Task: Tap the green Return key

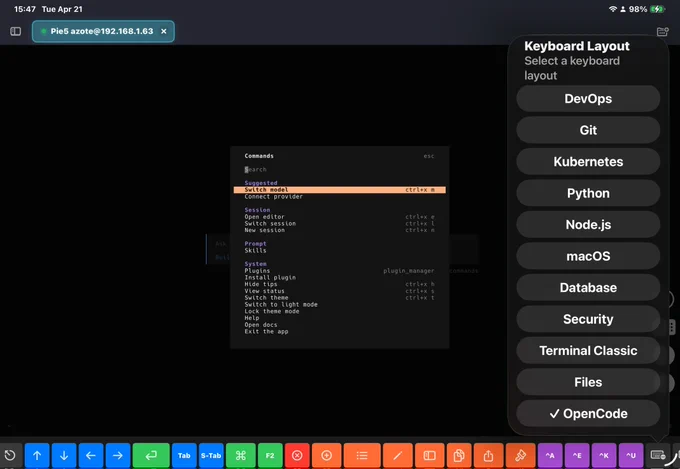Action: (x=151, y=456)
